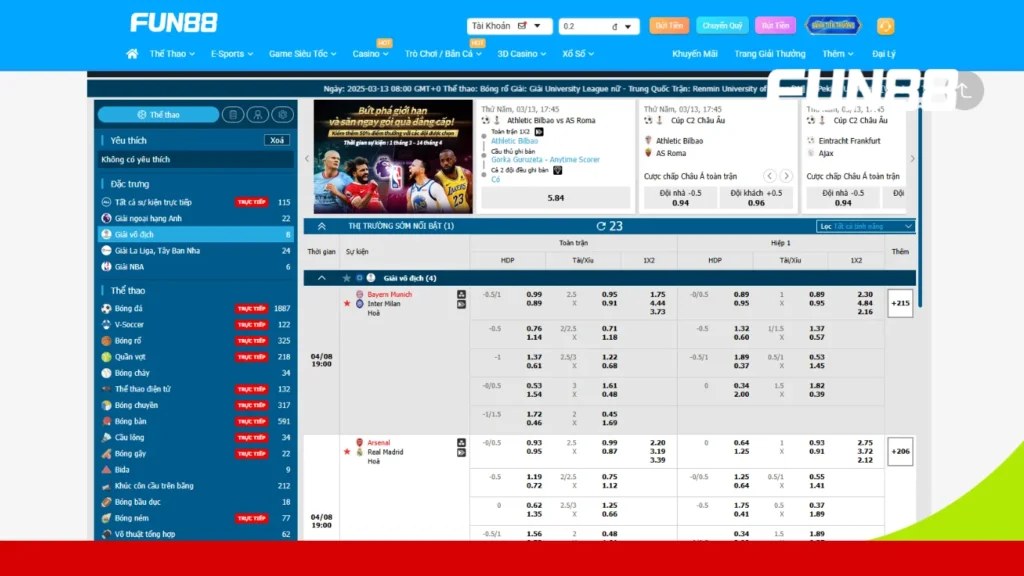Open the 3D Casino menu
The height and width of the screenshot is (576, 1024).
pyautogui.click(x=521, y=54)
